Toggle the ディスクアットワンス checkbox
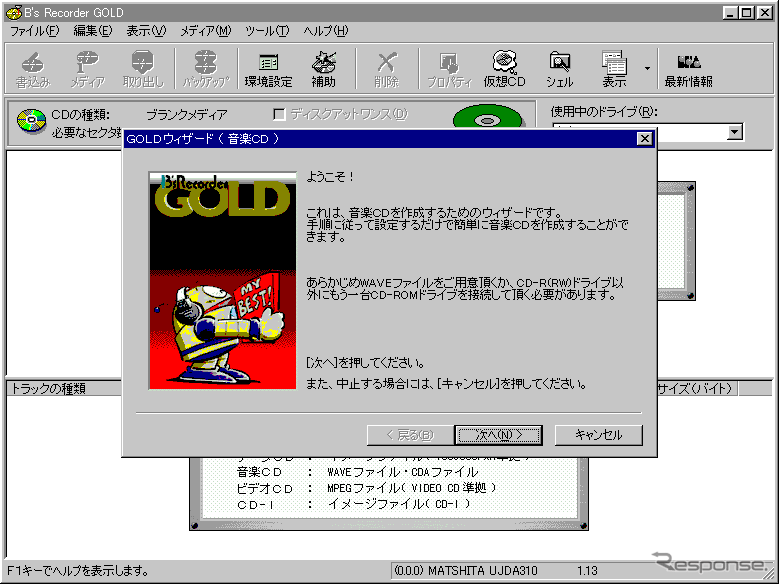The width and height of the screenshot is (779, 584). click(280, 115)
